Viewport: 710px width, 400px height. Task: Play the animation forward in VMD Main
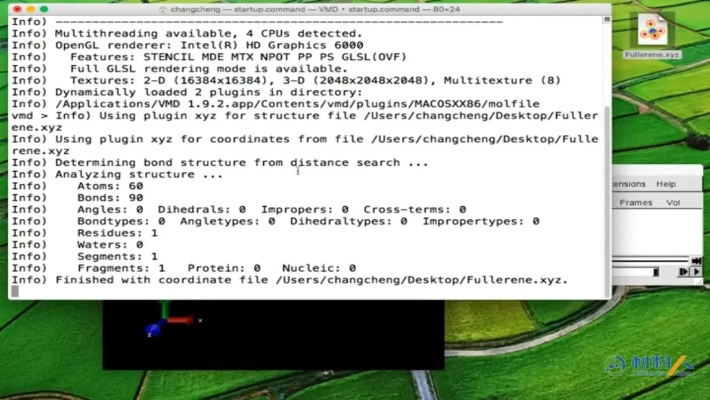coord(696,271)
